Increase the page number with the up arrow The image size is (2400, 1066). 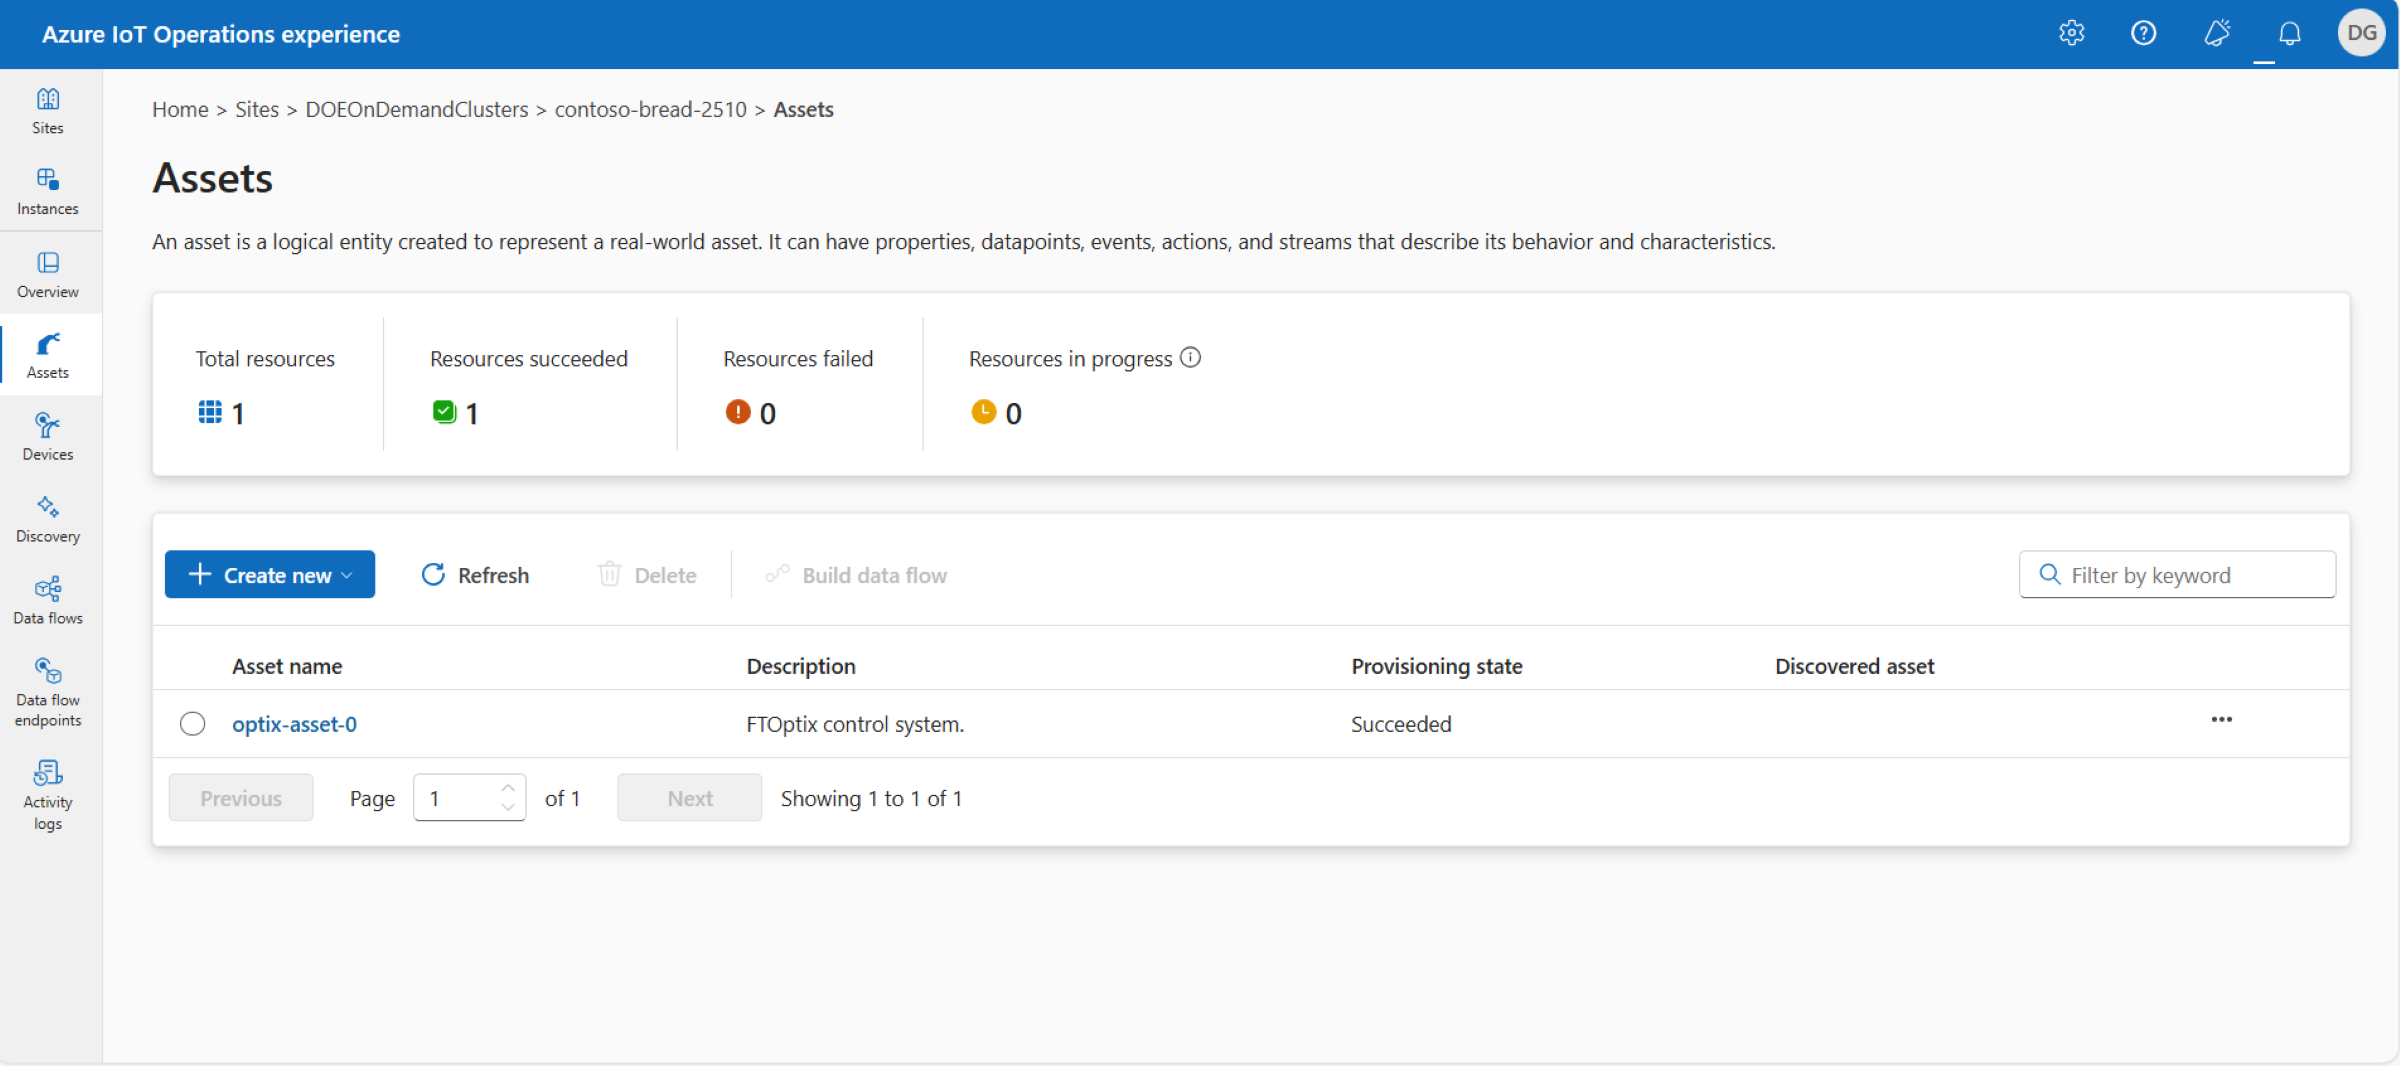(508, 789)
